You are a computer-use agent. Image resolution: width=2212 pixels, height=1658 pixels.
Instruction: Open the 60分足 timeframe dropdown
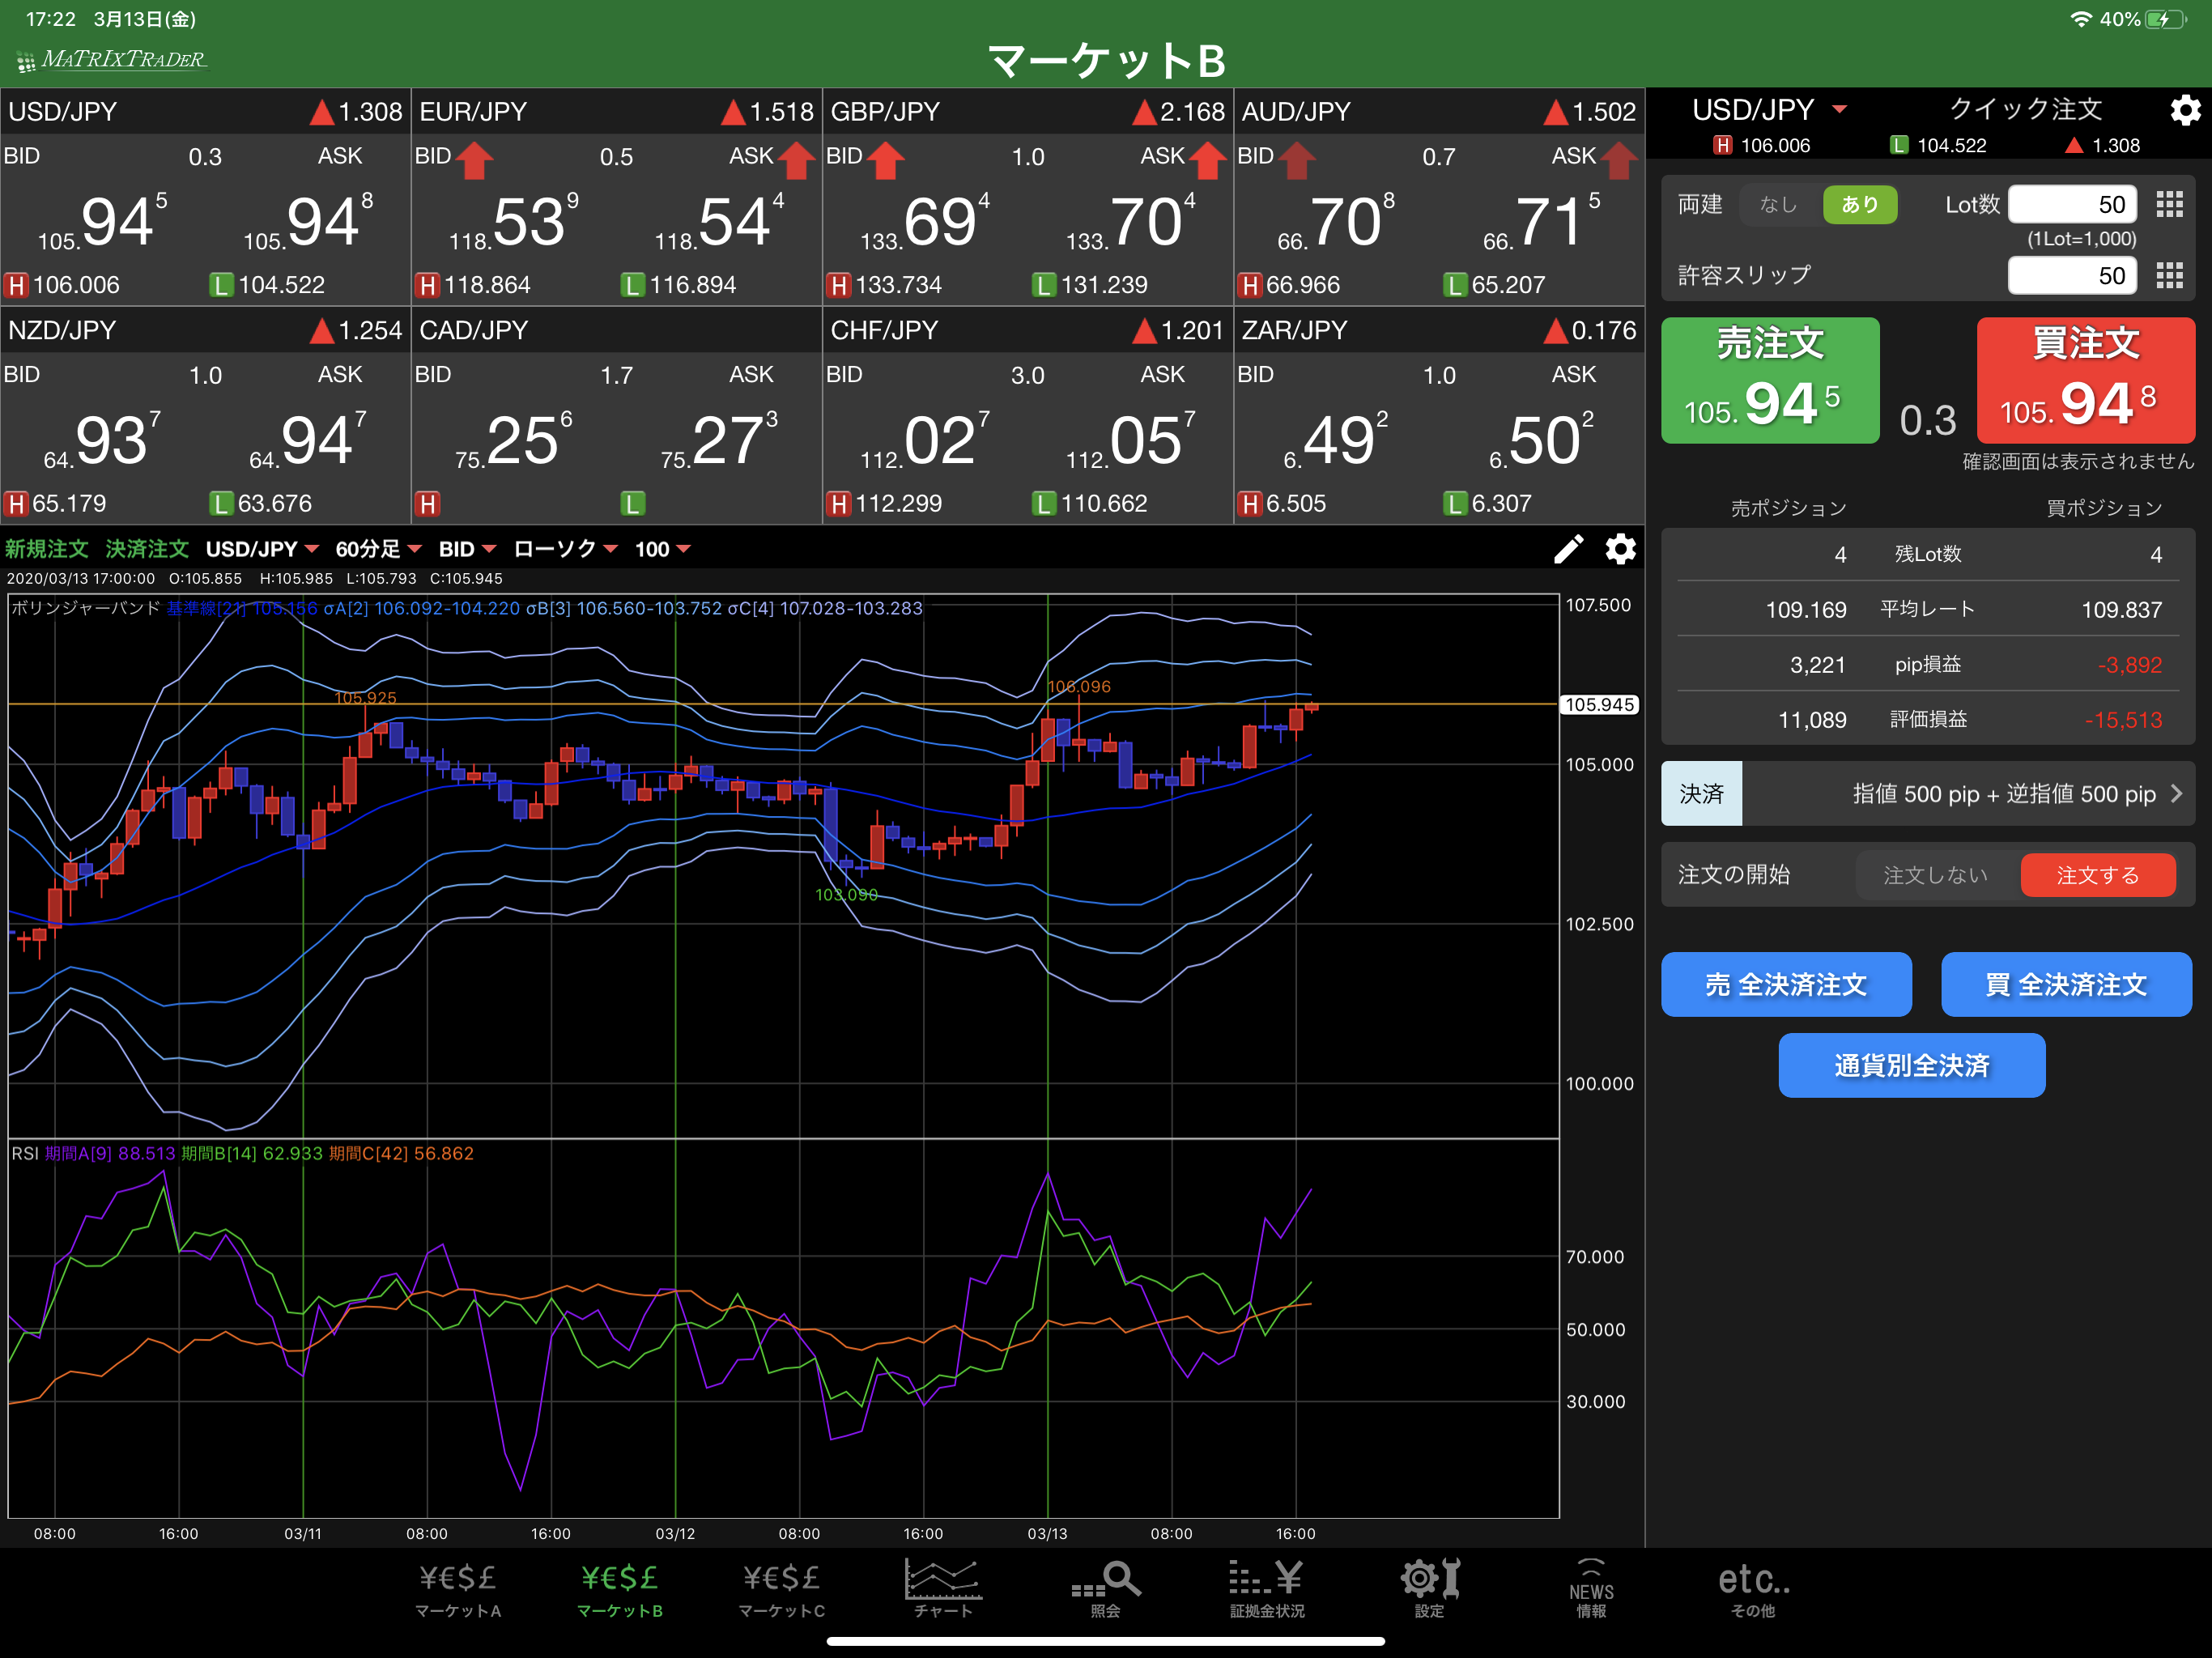pos(378,549)
